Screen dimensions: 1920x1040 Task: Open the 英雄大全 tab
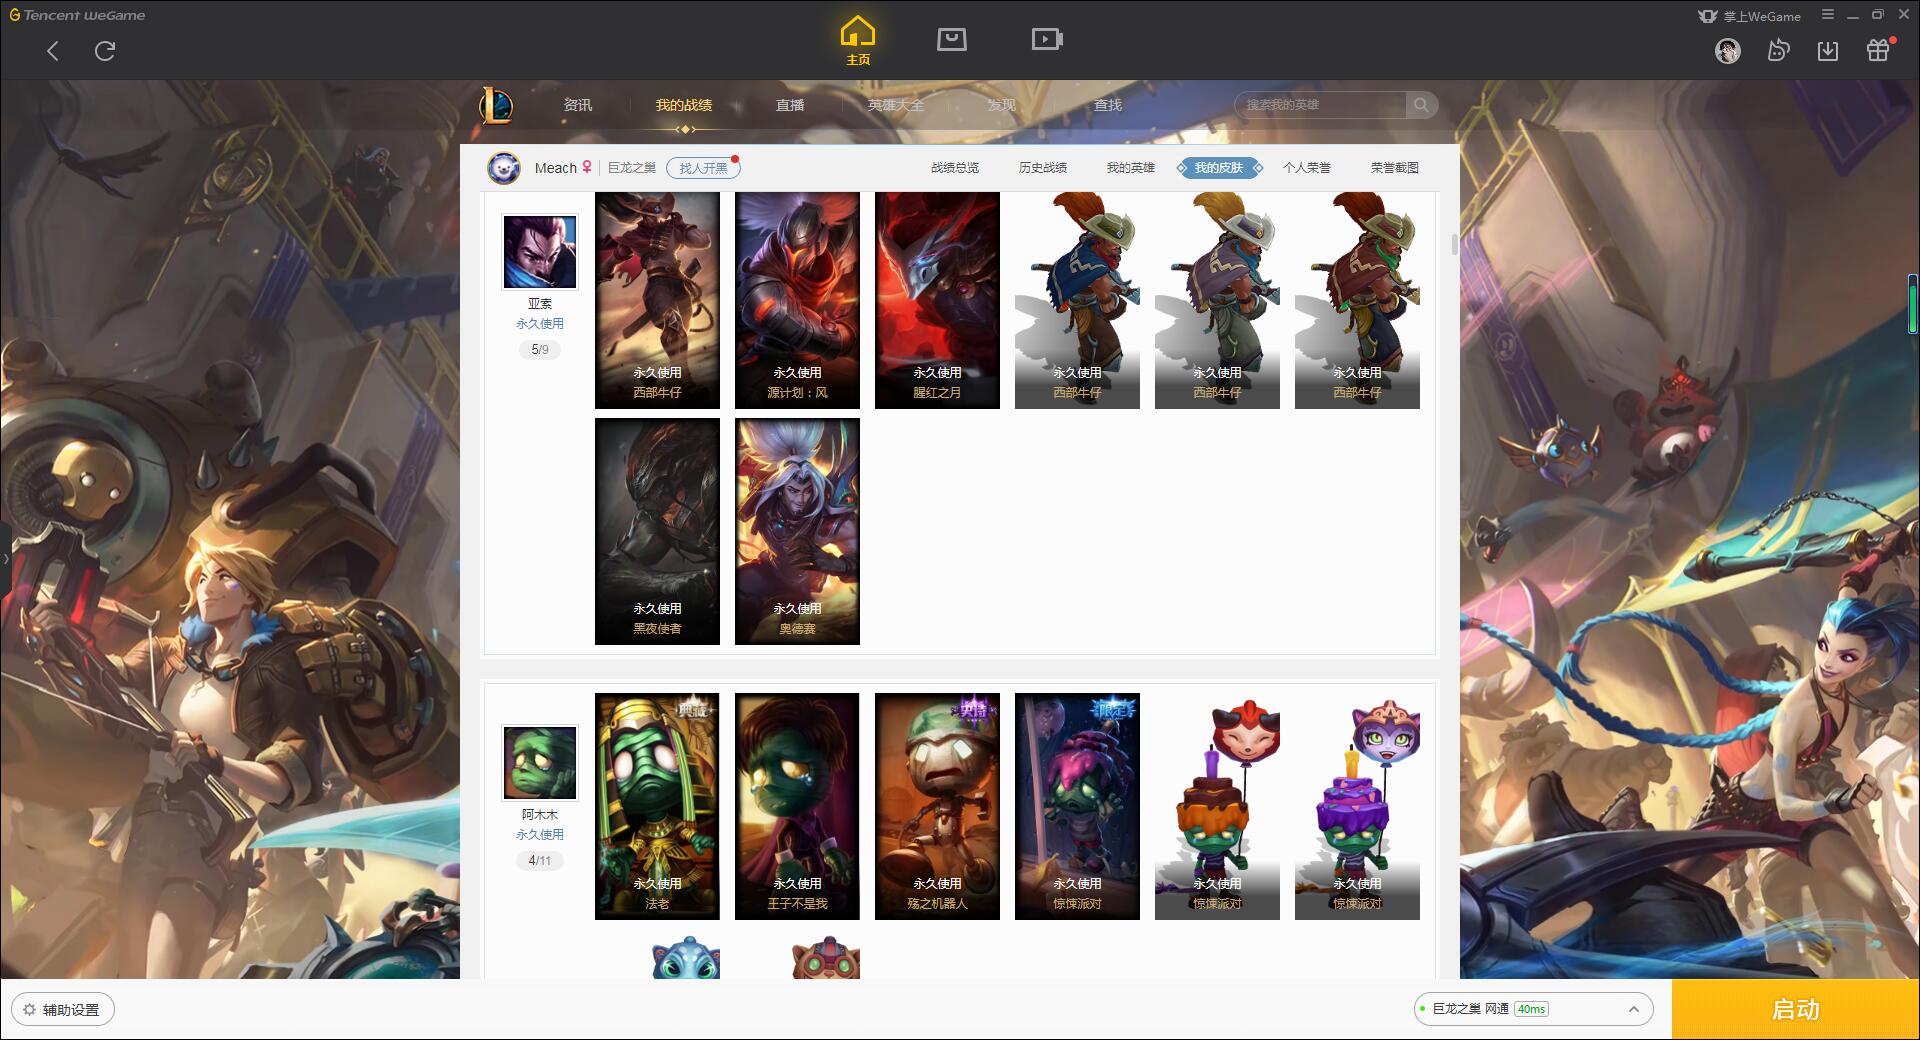pyautogui.click(x=896, y=105)
